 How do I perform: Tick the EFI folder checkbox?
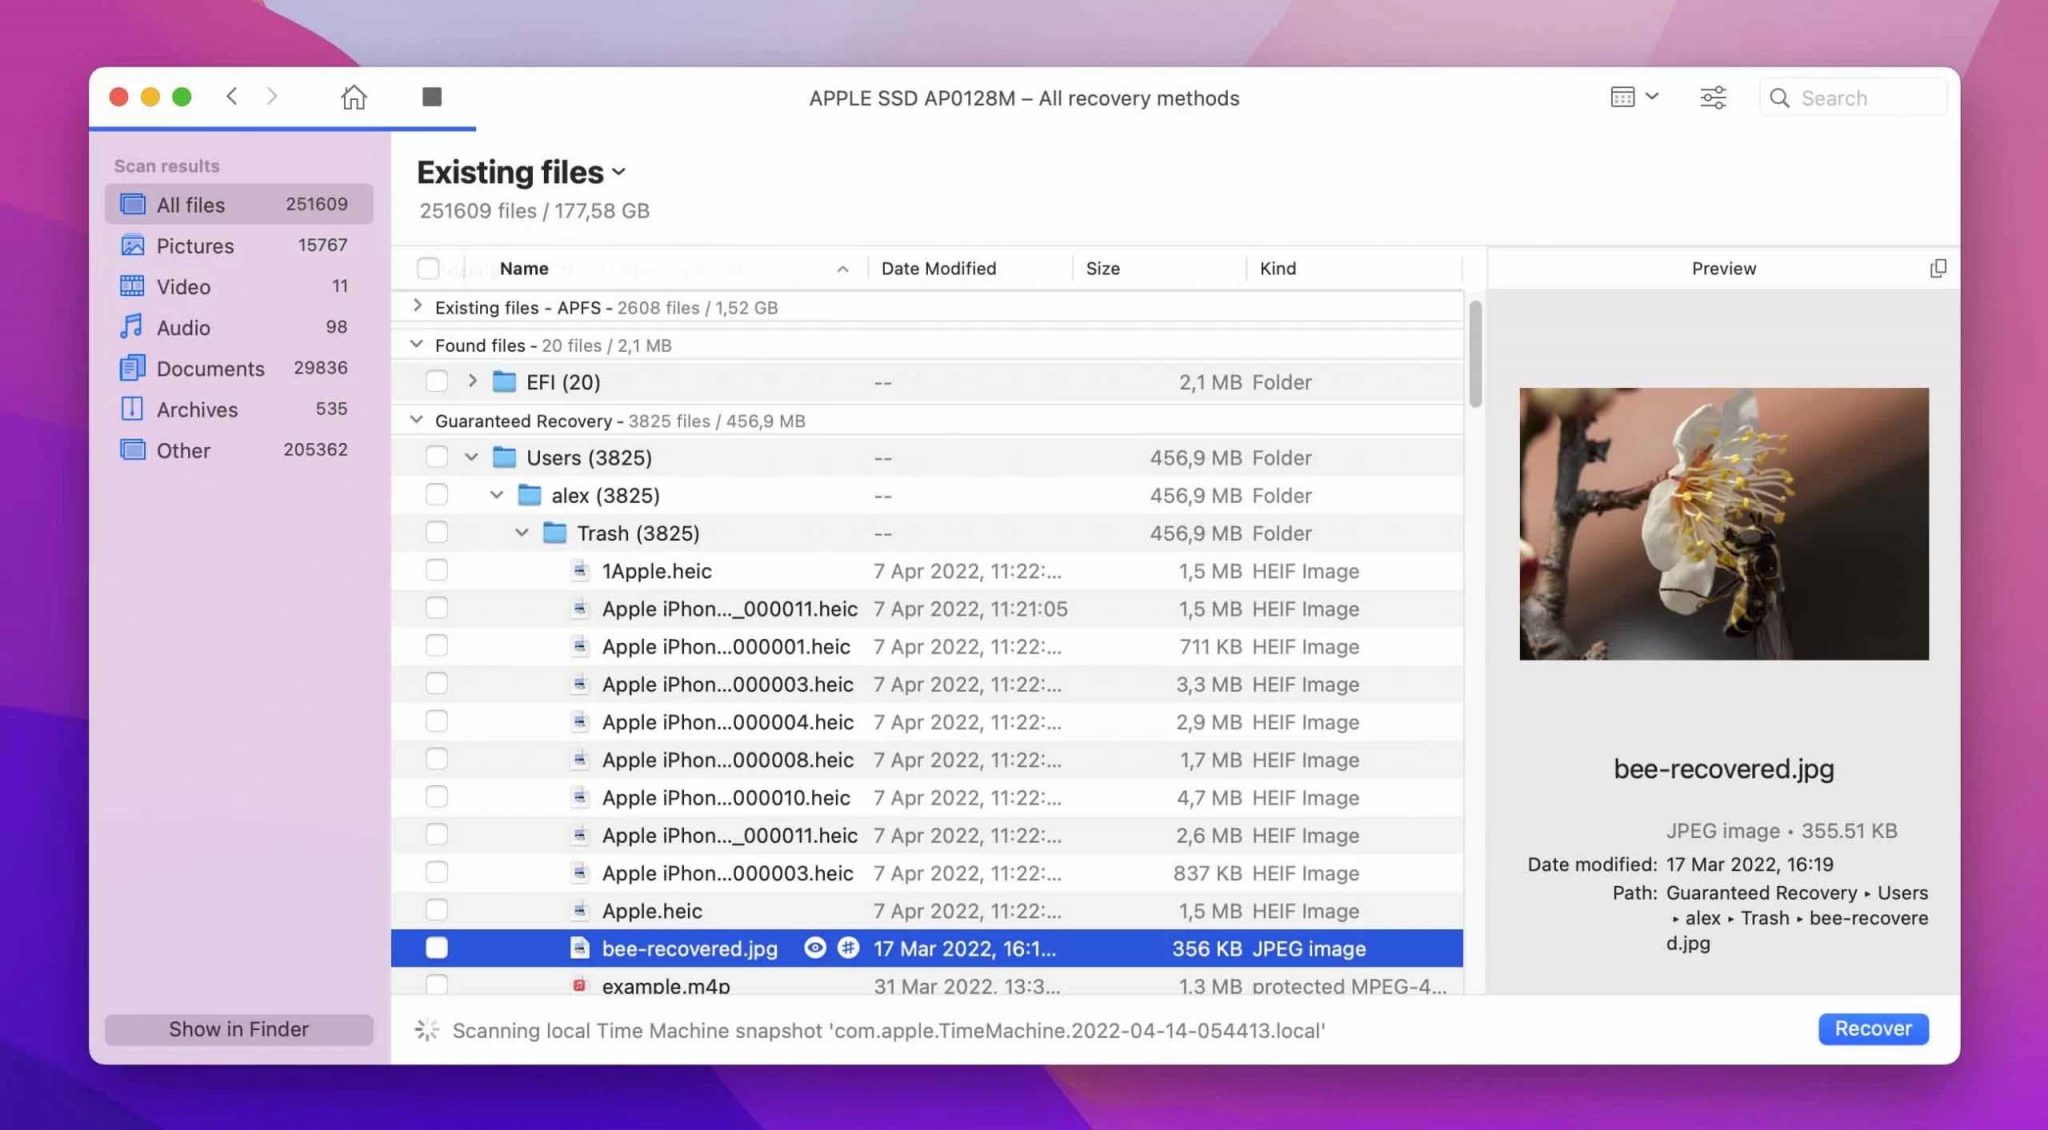(x=436, y=381)
